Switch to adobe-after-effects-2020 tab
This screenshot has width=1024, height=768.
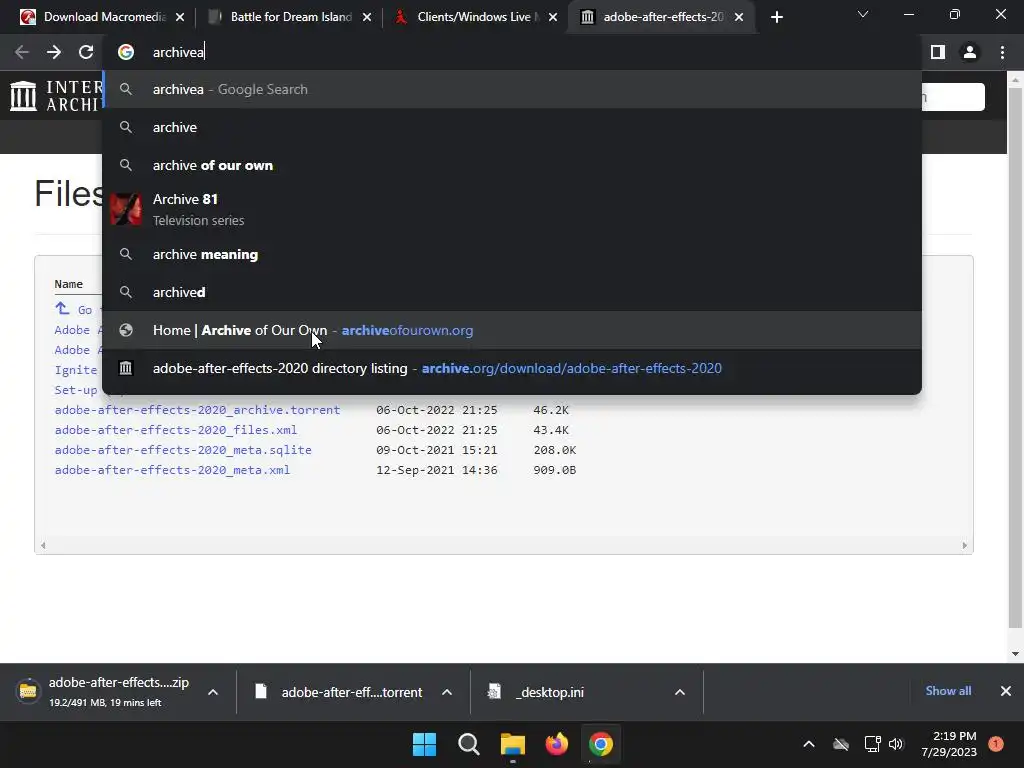(x=661, y=17)
